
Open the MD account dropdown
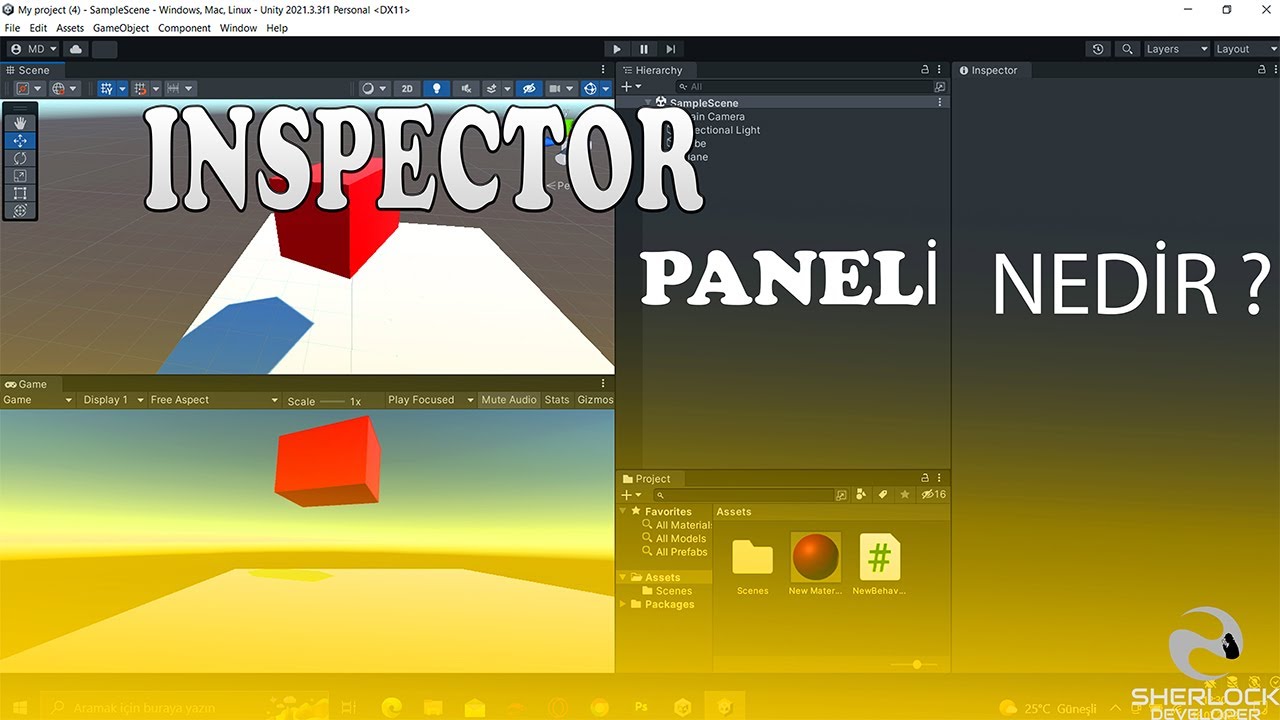[x=32, y=49]
